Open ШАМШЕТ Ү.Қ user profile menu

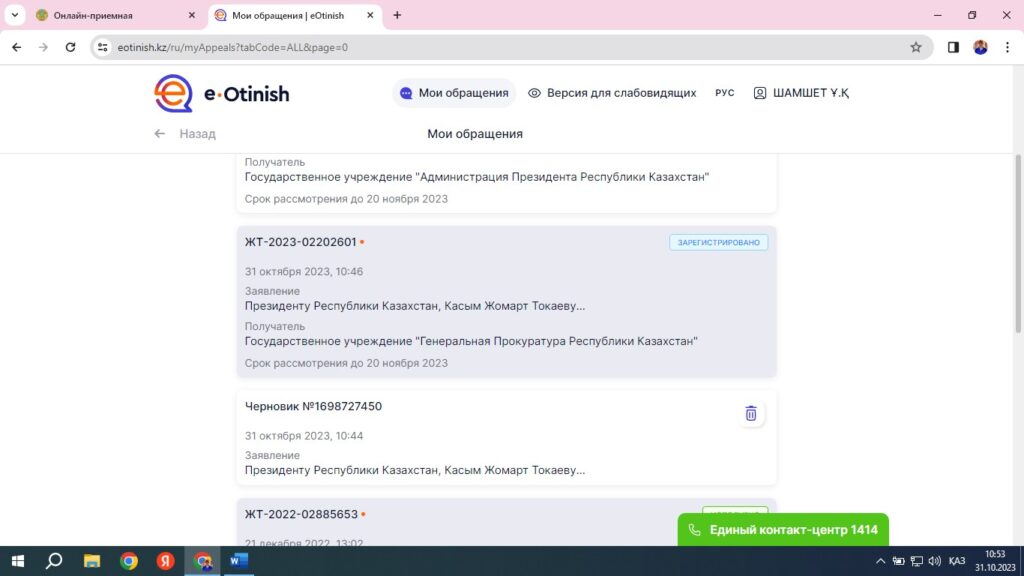pos(801,93)
